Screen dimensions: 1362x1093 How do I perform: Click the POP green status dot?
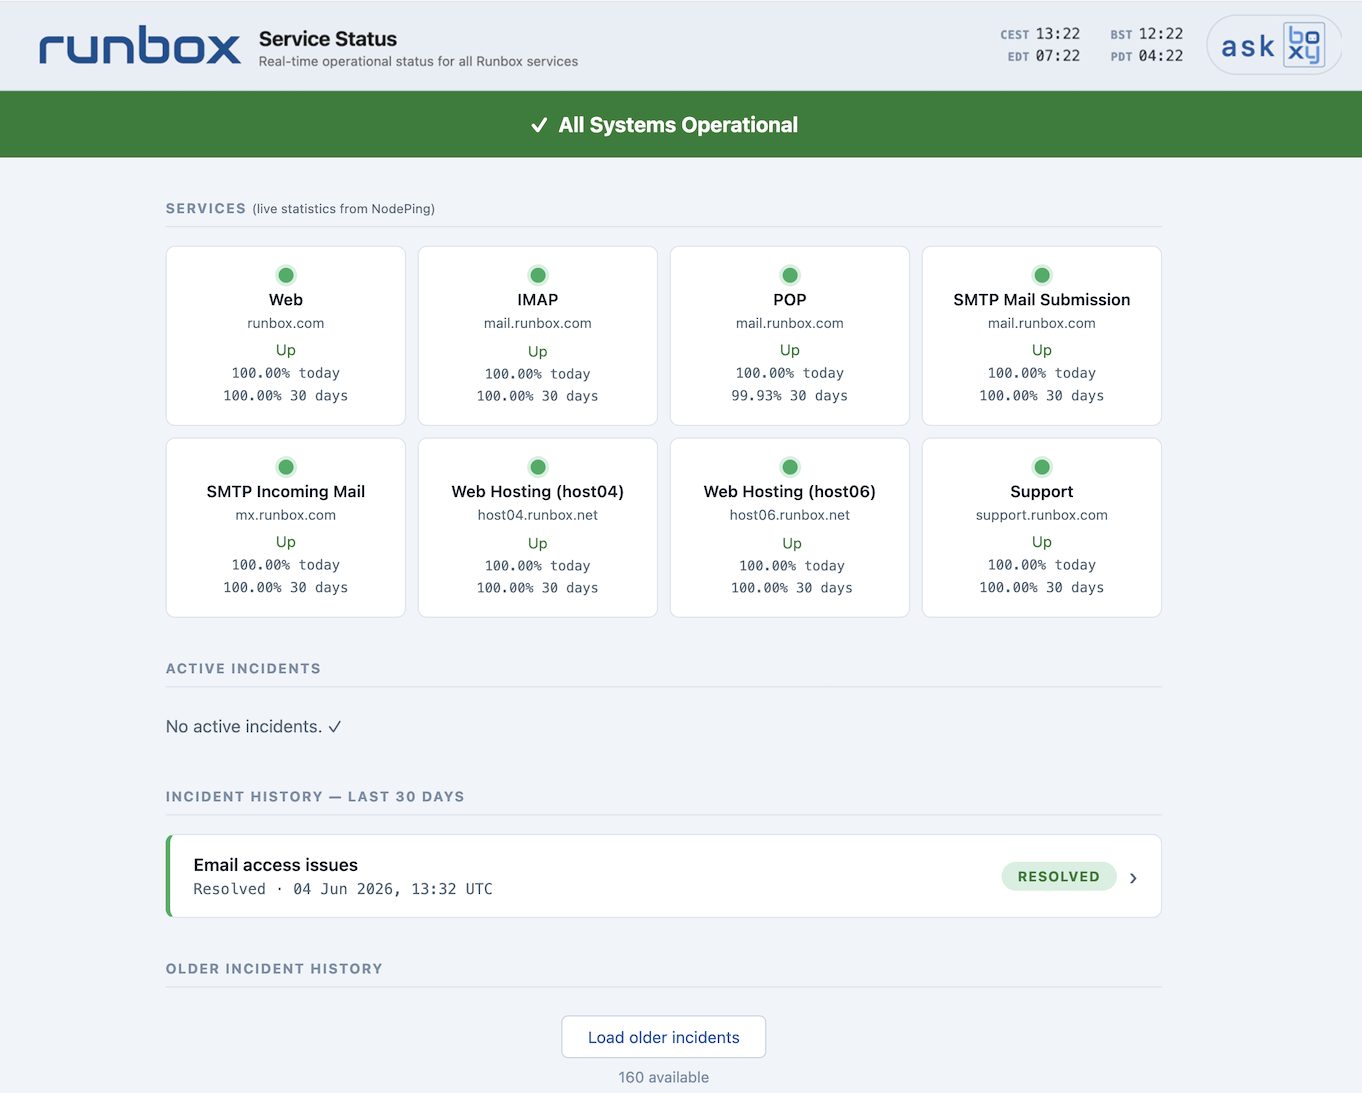click(x=790, y=275)
